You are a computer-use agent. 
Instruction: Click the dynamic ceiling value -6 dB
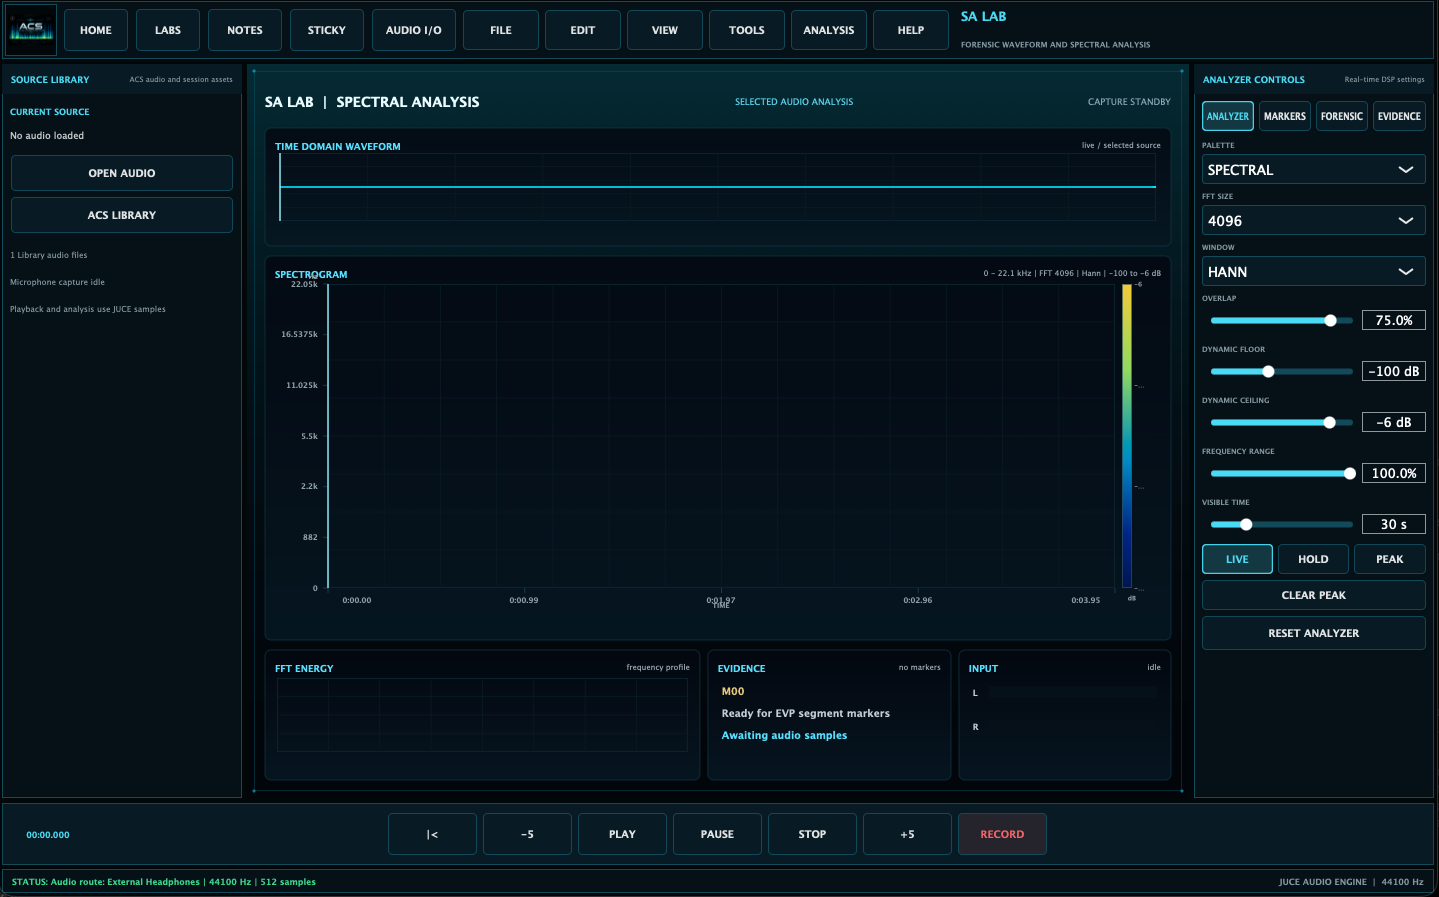pyautogui.click(x=1394, y=422)
